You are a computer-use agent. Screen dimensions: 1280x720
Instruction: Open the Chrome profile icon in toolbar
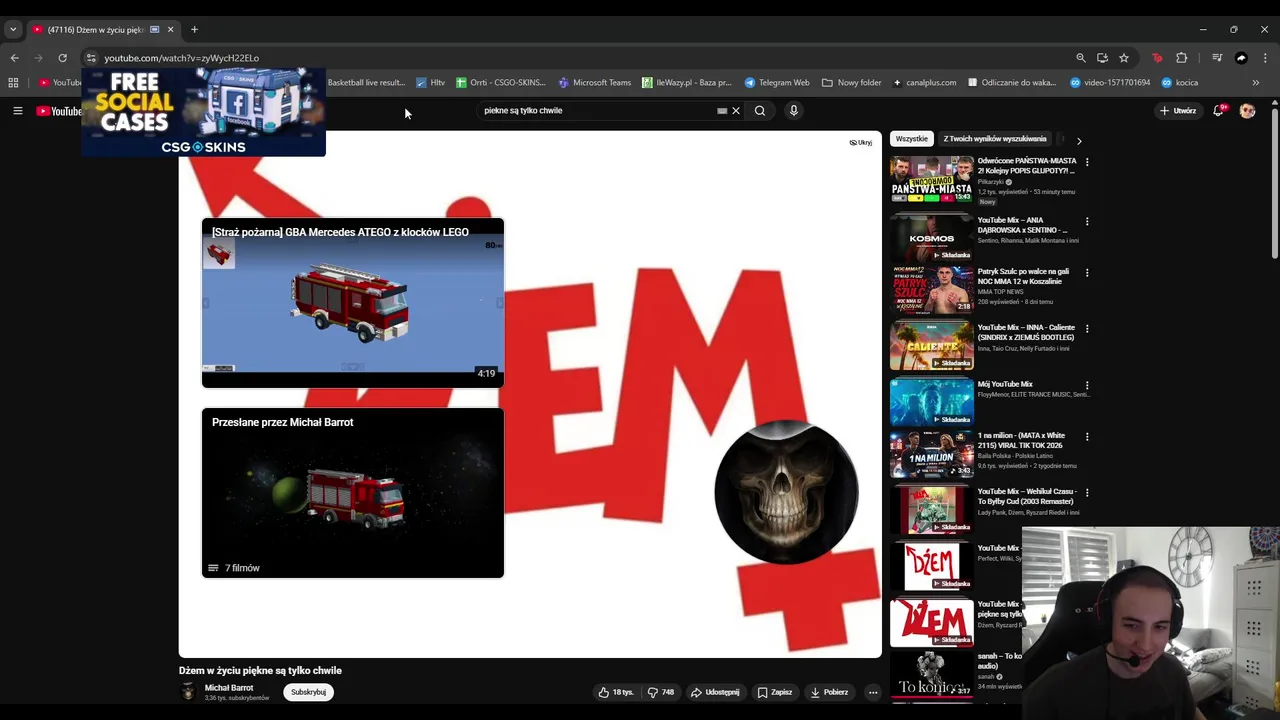[x=1241, y=58]
